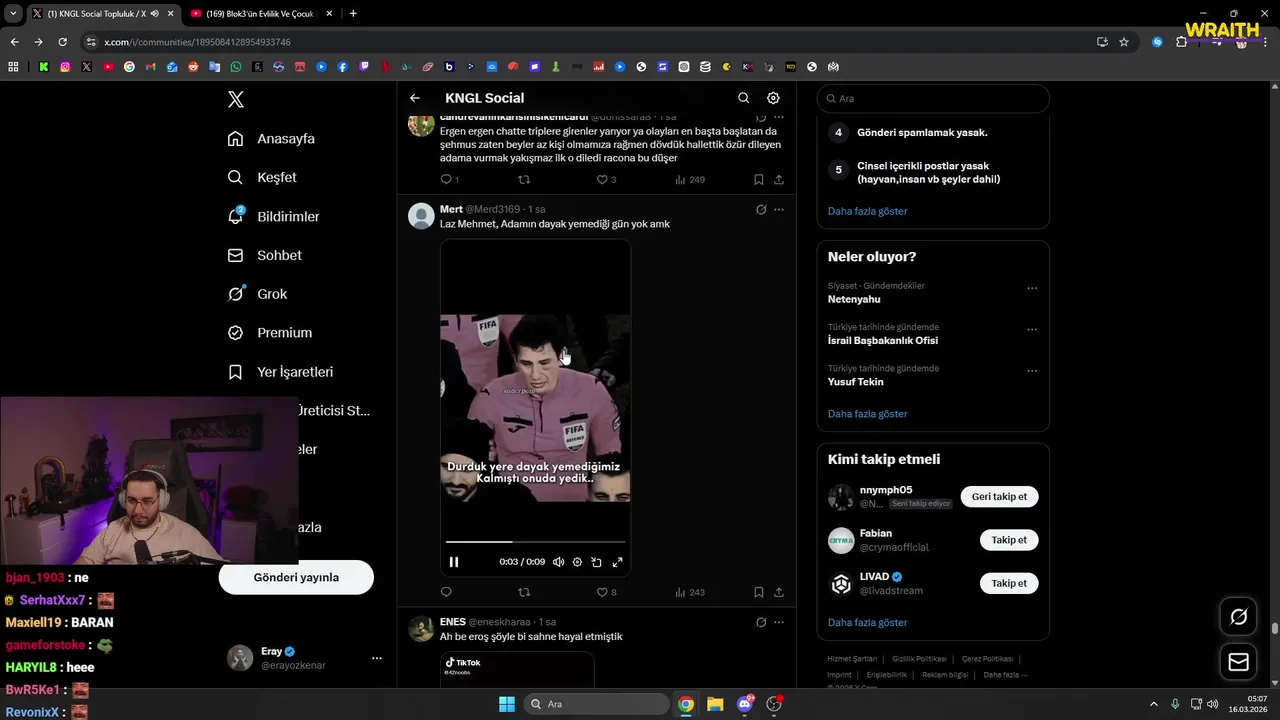Screen dimensions: 1280x720
Task: Open more options for Yusuf Tekin trend
Action: click(x=1032, y=371)
